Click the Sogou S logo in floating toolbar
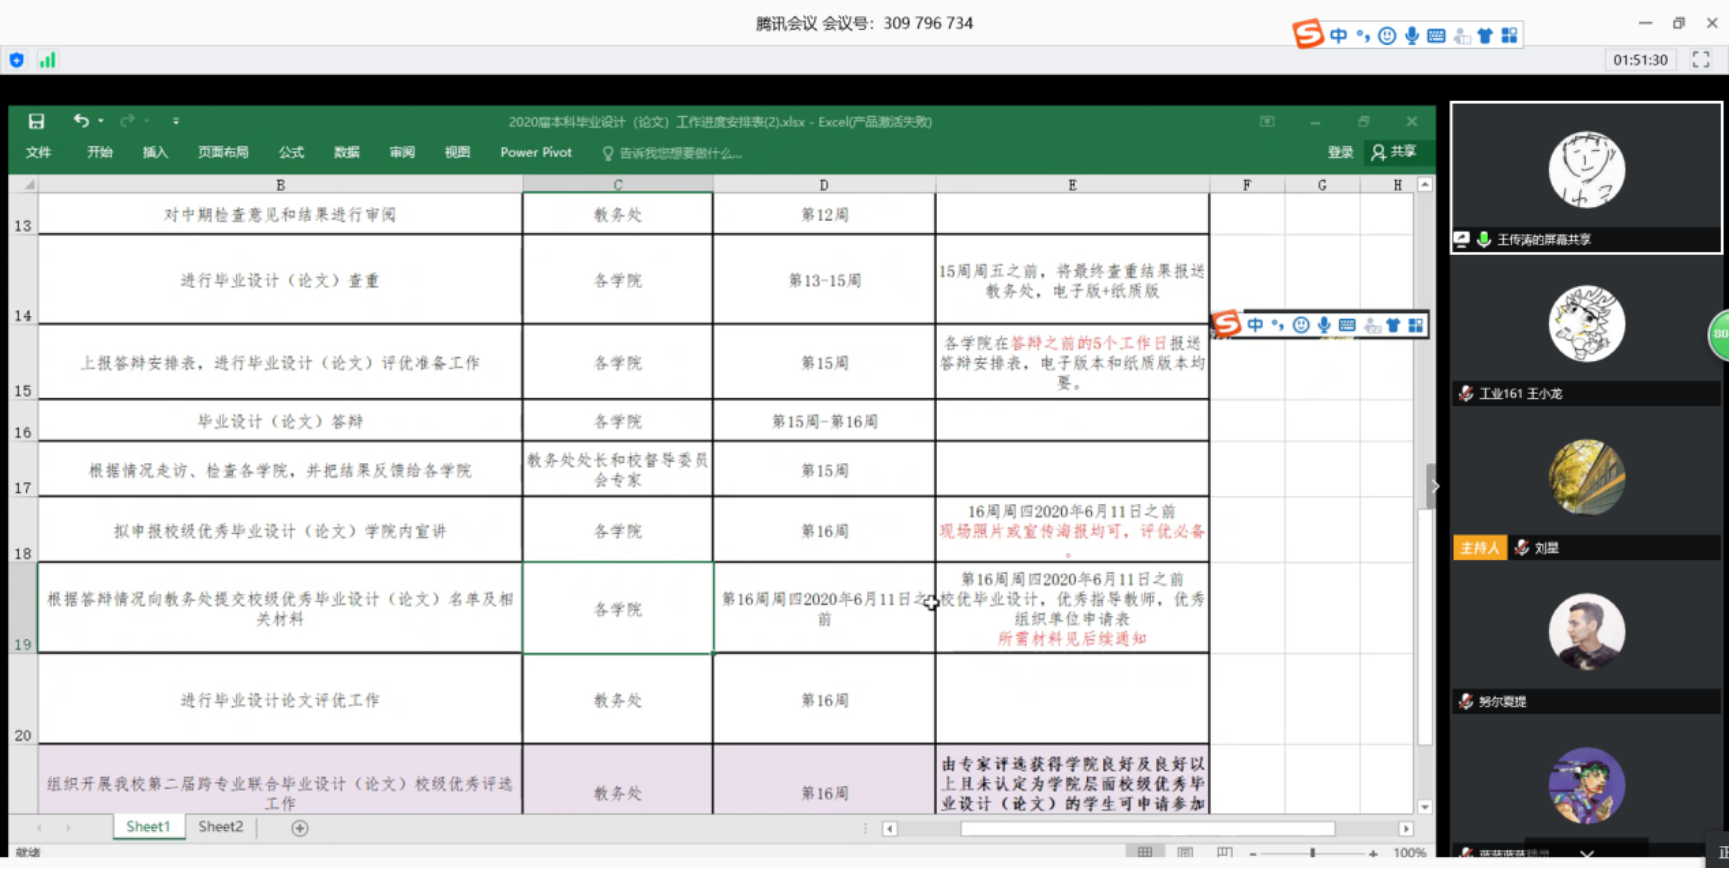The width and height of the screenshot is (1730, 869). (1227, 324)
